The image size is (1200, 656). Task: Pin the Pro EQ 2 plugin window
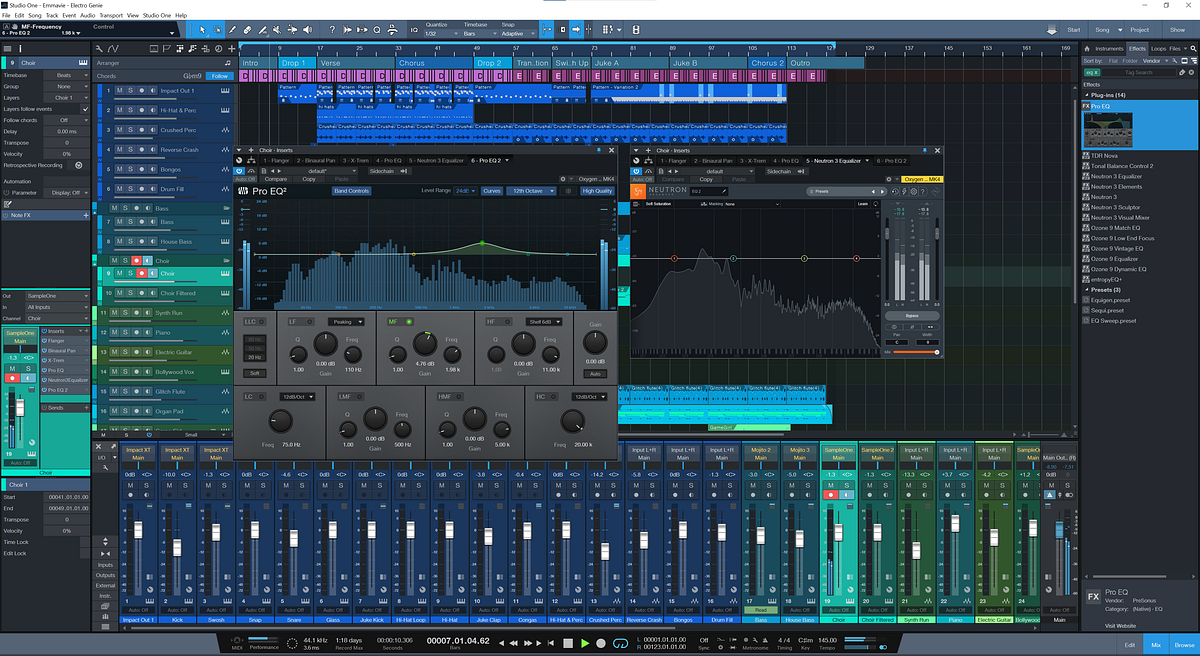point(598,150)
